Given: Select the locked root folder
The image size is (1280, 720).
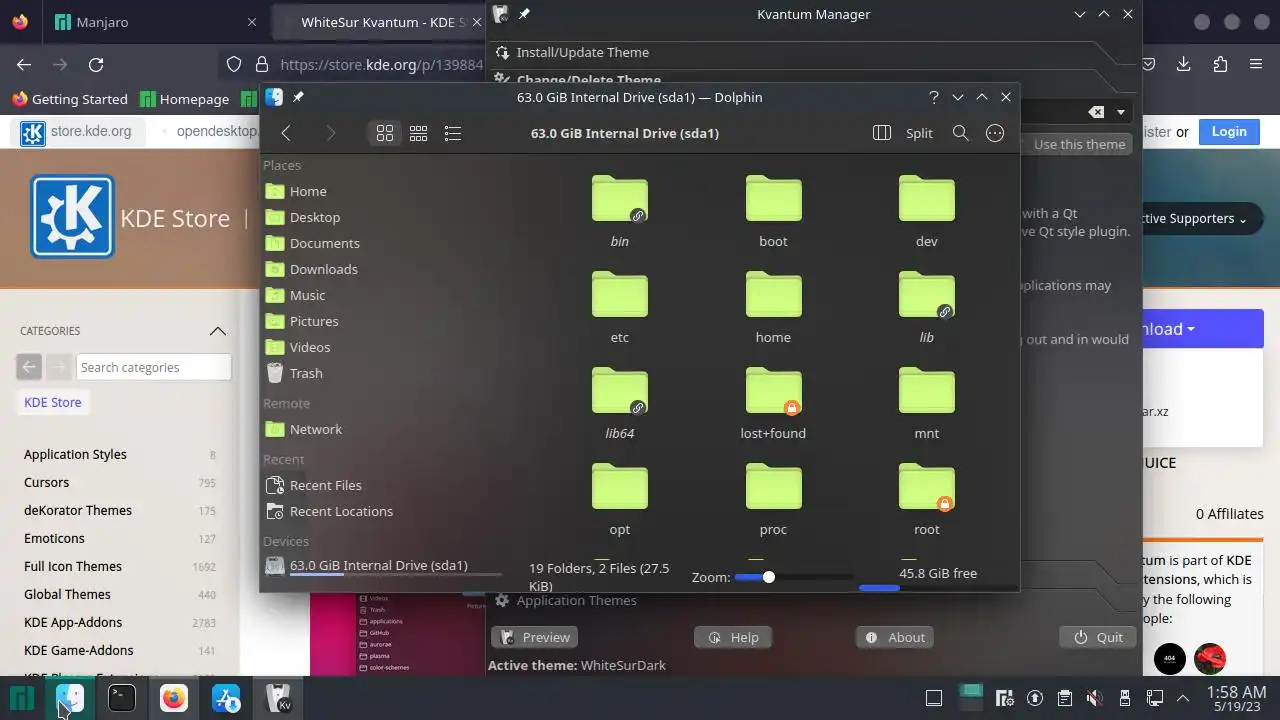Looking at the screenshot, I should [927, 487].
